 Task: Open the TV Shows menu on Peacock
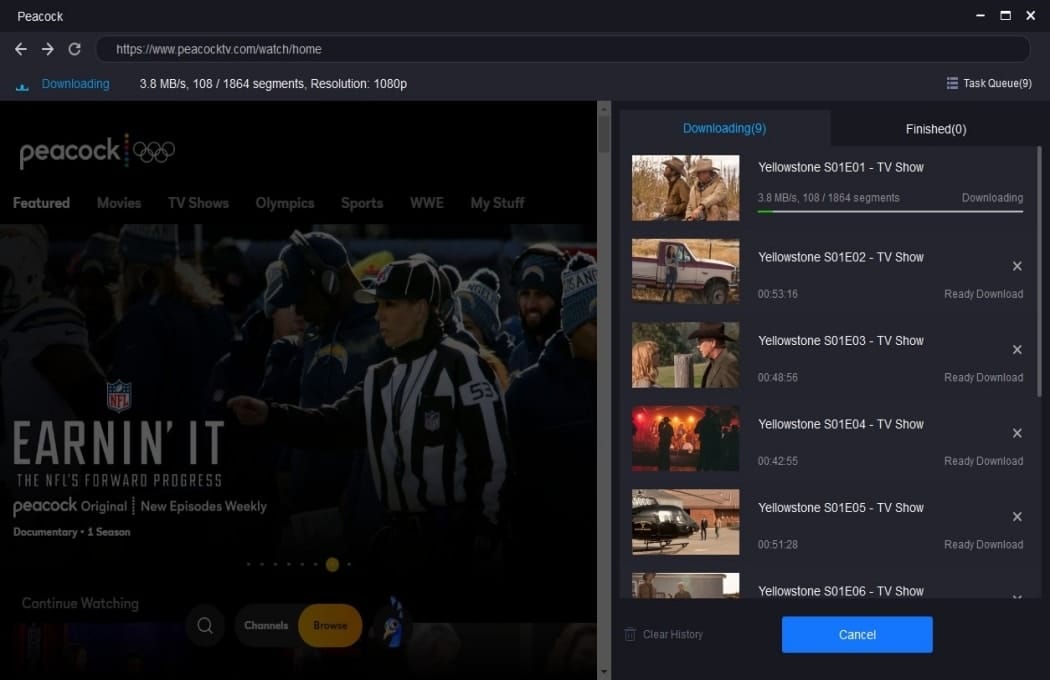pyautogui.click(x=198, y=203)
